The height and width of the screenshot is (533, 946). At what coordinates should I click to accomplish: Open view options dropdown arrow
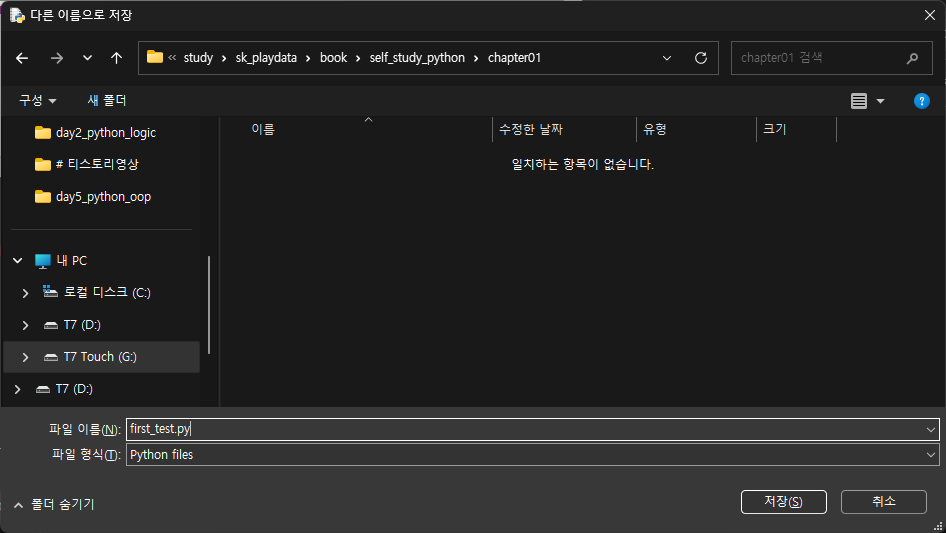click(x=880, y=101)
